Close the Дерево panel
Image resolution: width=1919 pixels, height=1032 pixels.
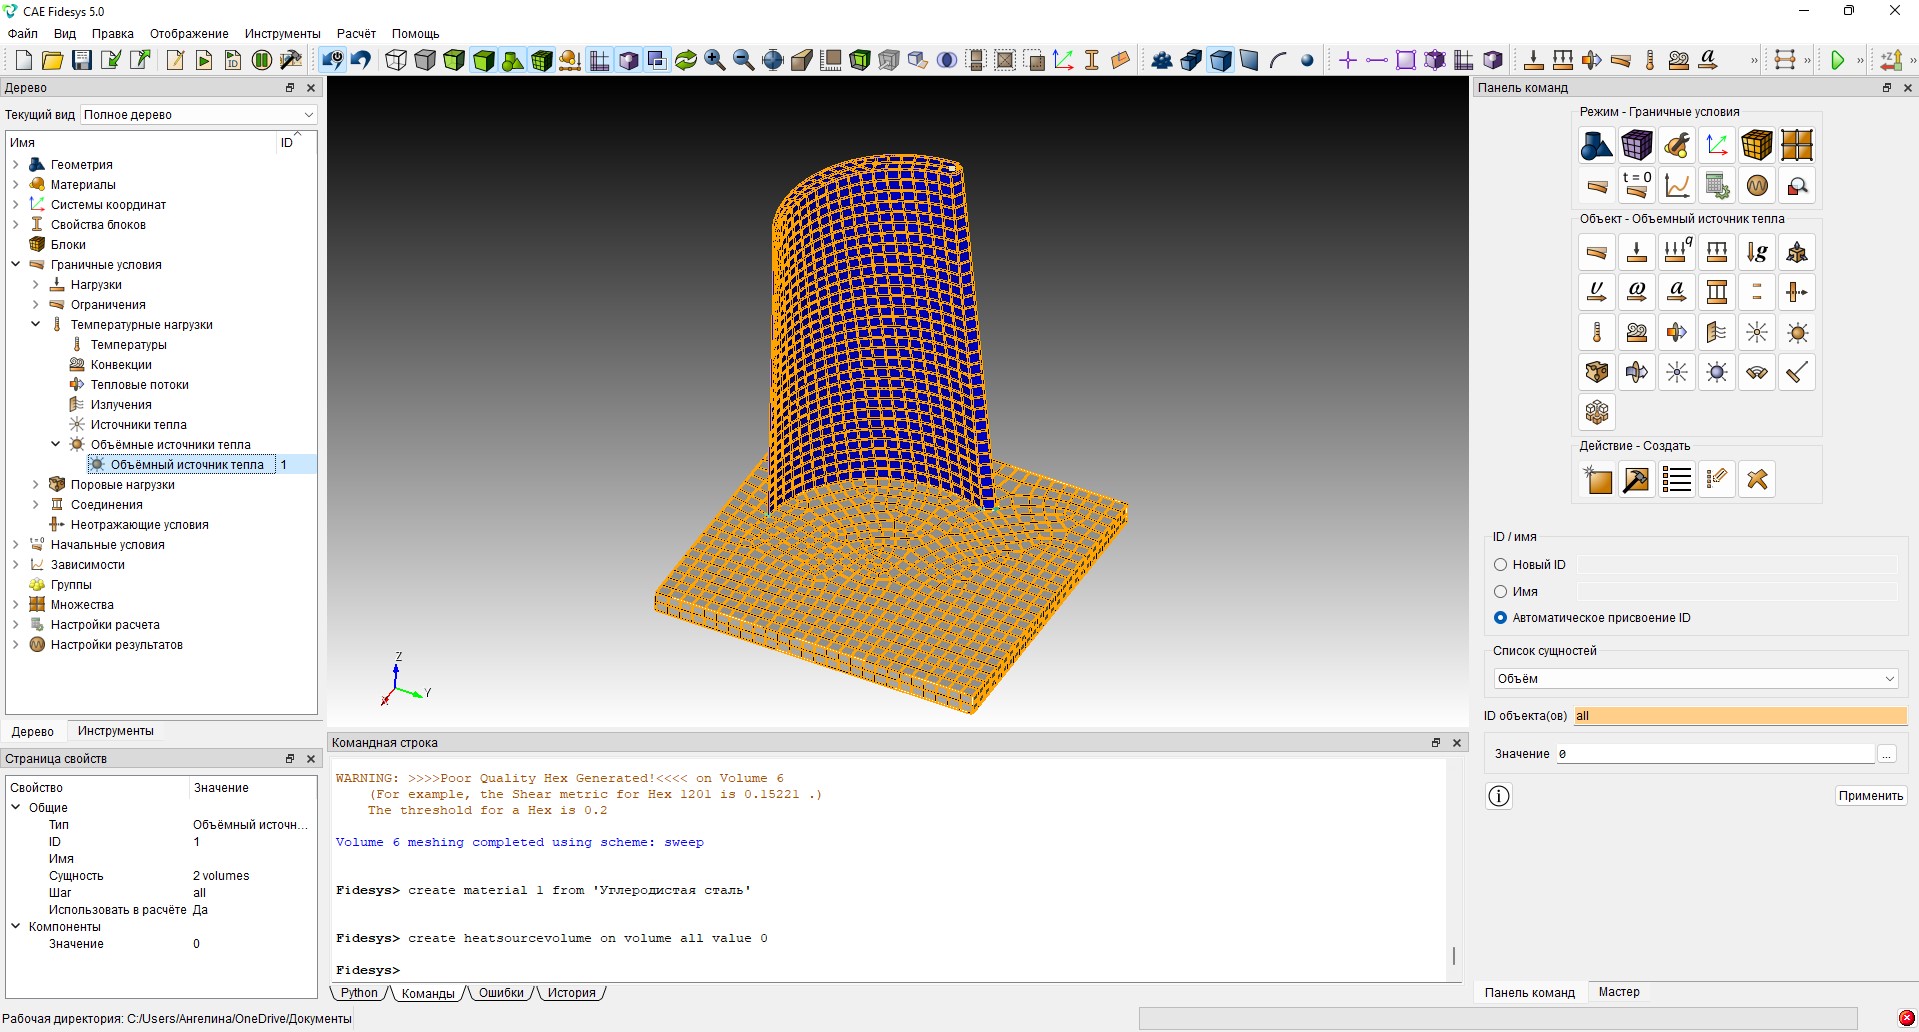click(x=311, y=88)
